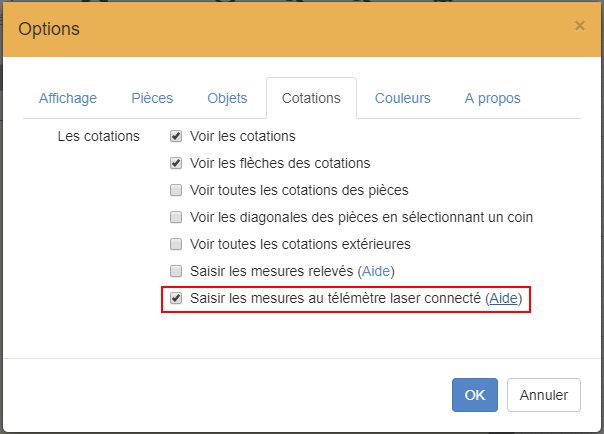Enable the Saisir les mesures relevés checkbox
Image resolution: width=604 pixels, height=434 pixels.
coord(176,271)
